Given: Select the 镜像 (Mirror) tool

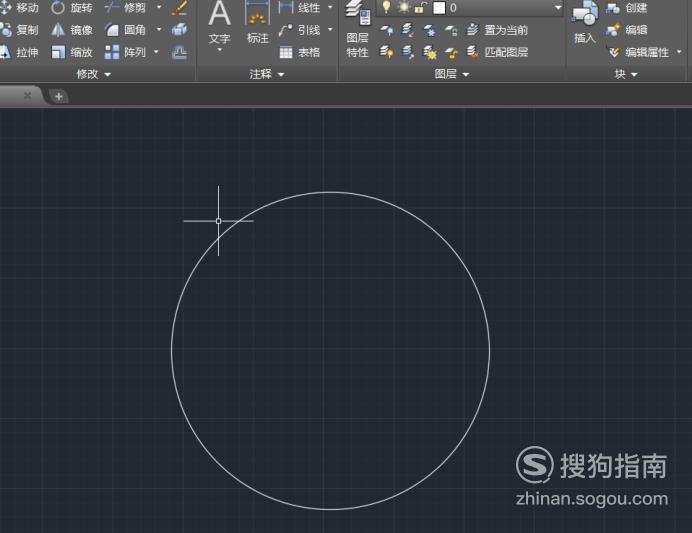Looking at the screenshot, I should (71, 30).
